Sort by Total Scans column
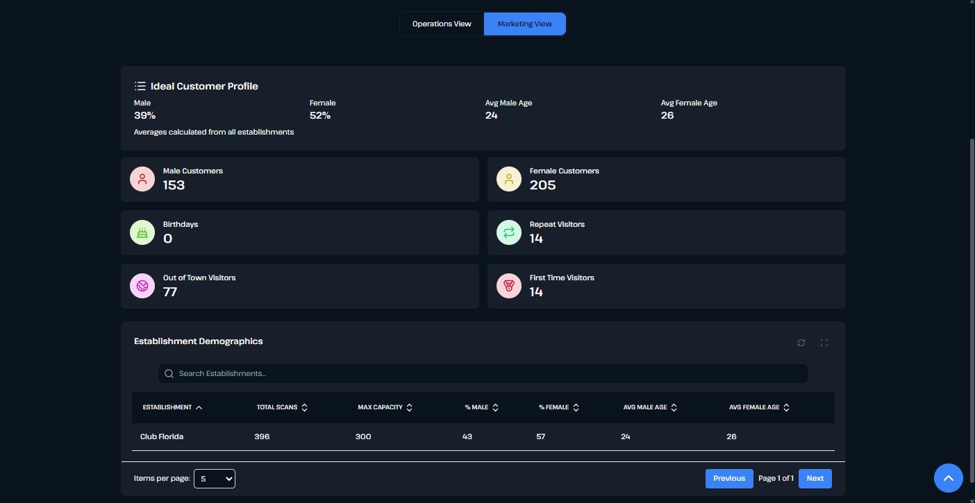975x503 pixels. [x=282, y=408]
